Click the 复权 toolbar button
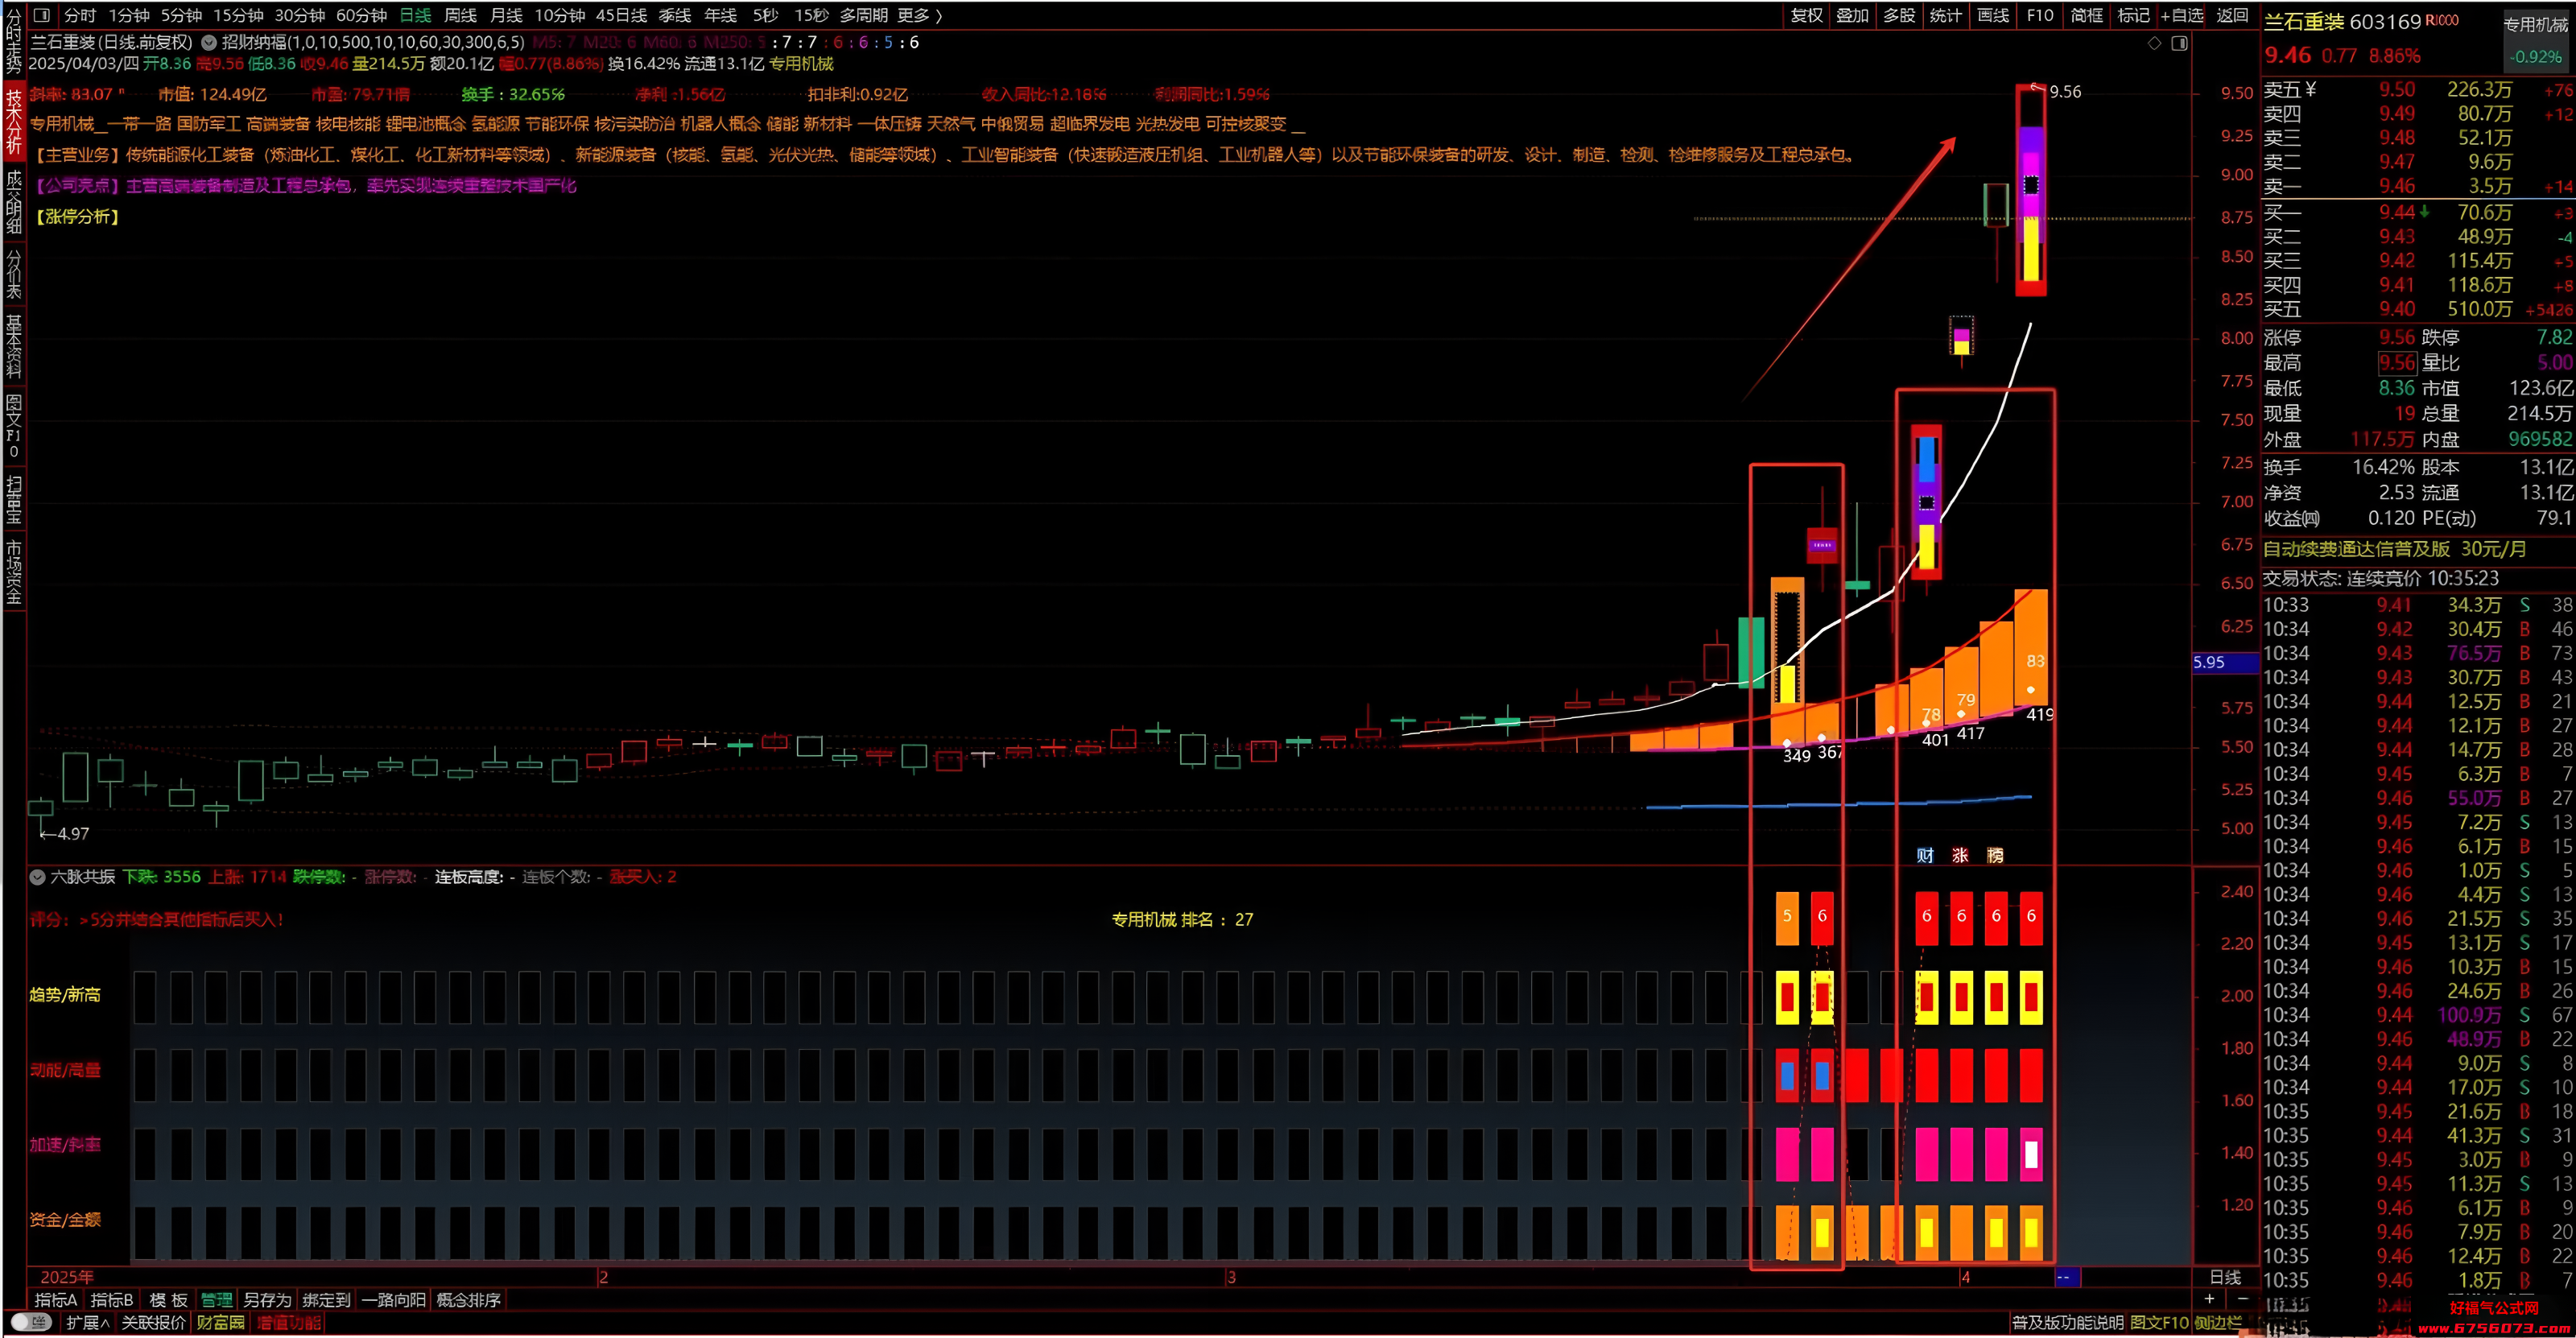 click(x=1806, y=15)
